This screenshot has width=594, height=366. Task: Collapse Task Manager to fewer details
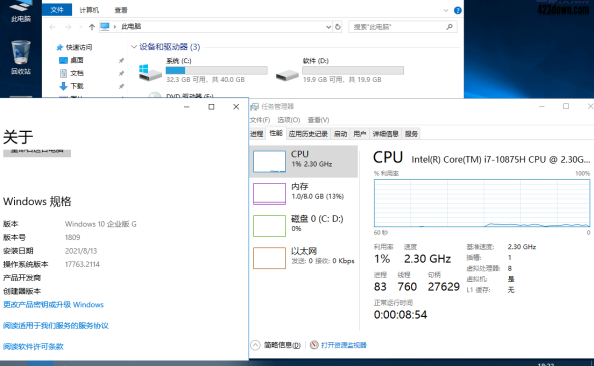(276, 345)
